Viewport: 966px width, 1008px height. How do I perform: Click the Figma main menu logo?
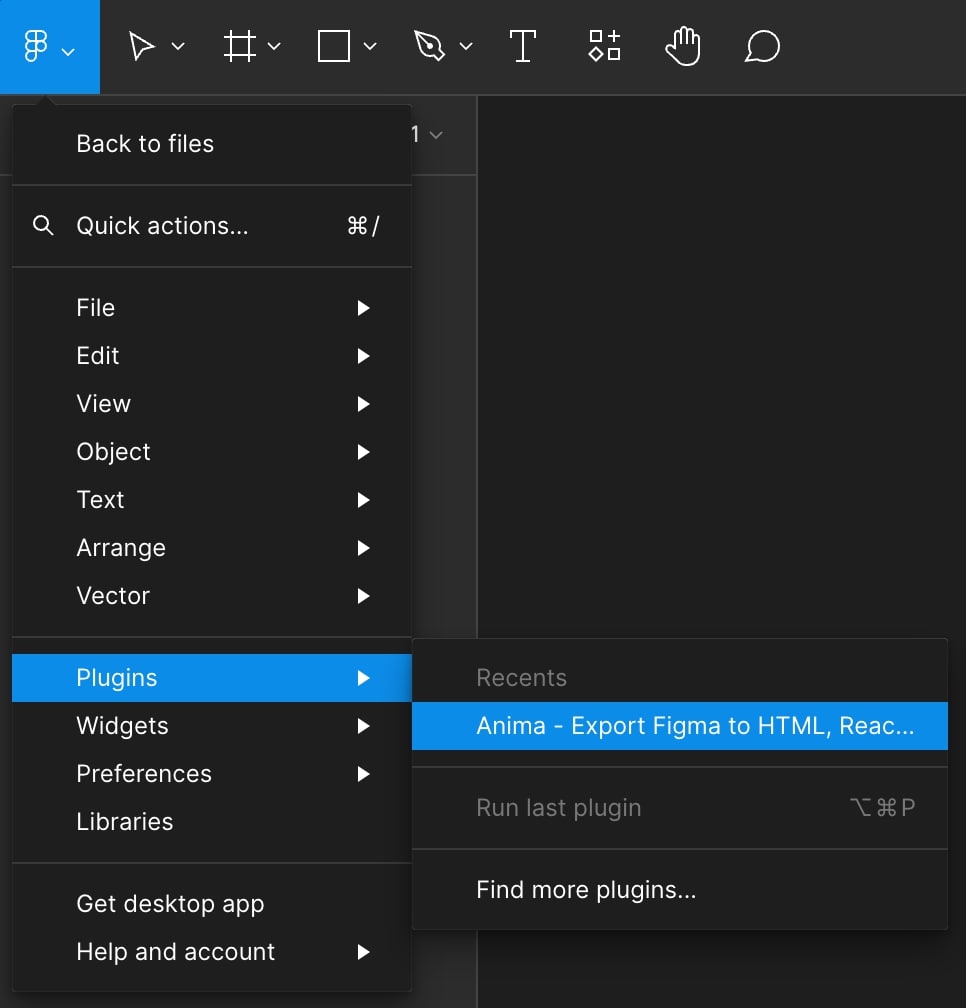tap(37, 47)
